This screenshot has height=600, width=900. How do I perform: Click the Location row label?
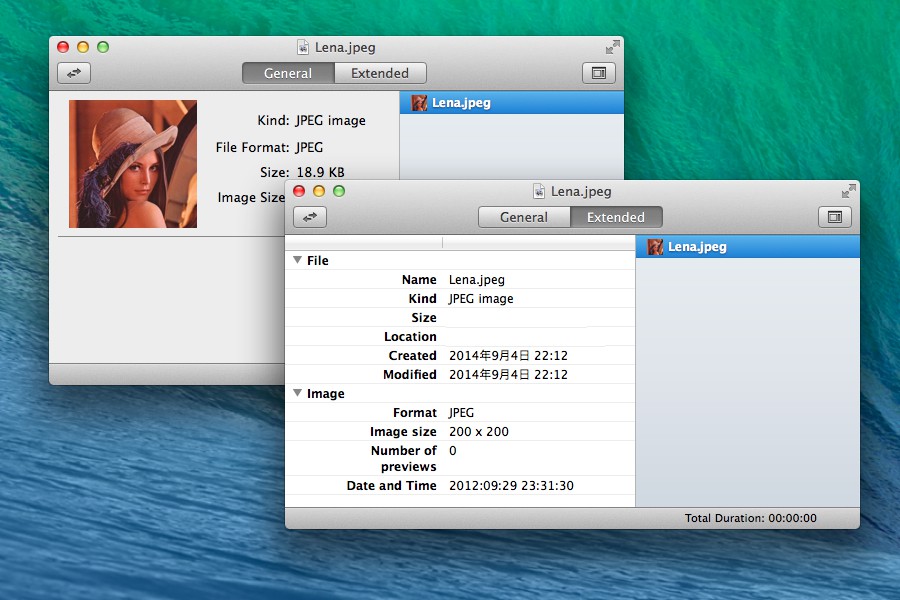(x=410, y=336)
